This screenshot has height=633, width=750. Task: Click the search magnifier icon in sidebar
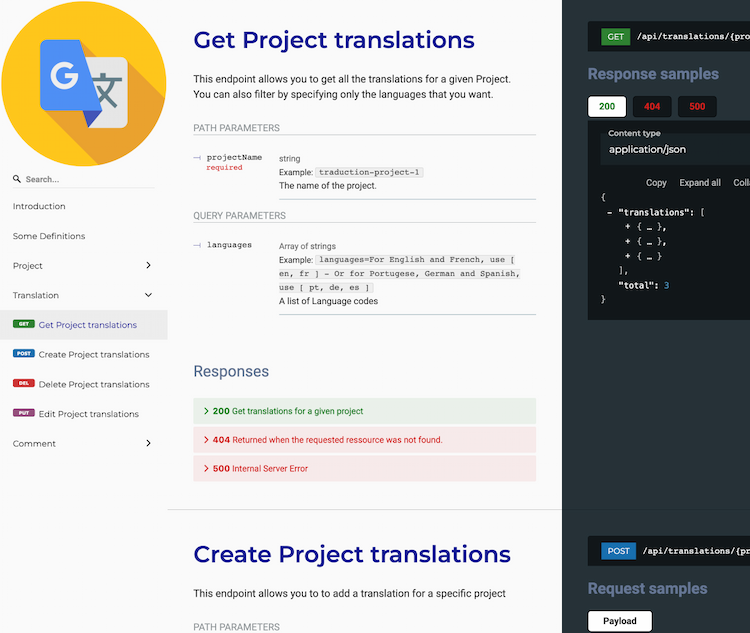click(17, 180)
